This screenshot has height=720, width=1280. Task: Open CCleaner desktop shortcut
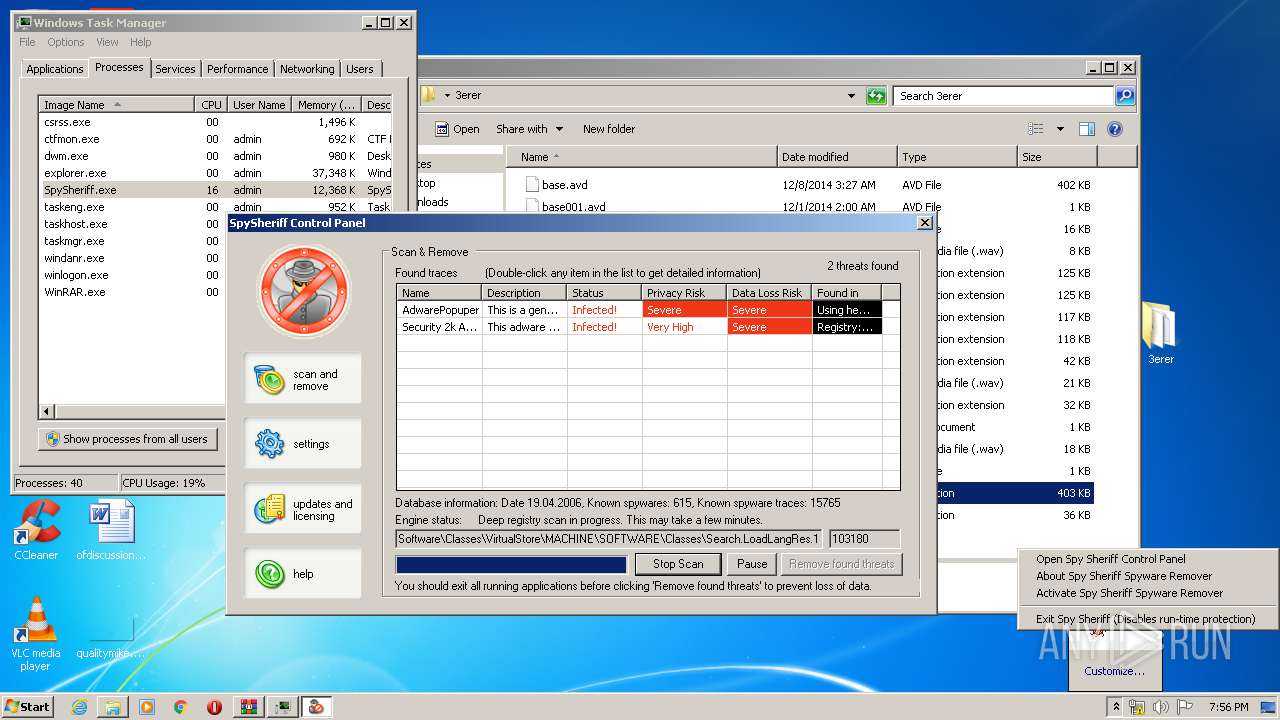pyautogui.click(x=36, y=530)
